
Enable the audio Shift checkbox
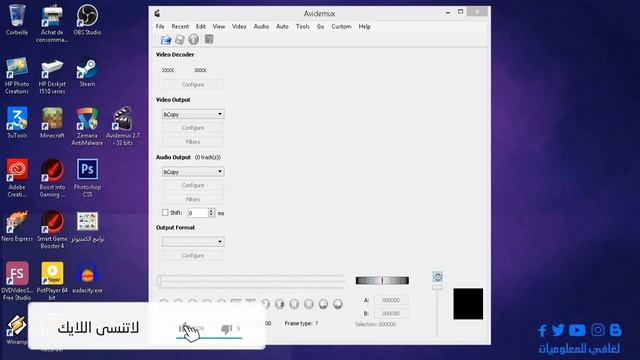[x=165, y=213]
